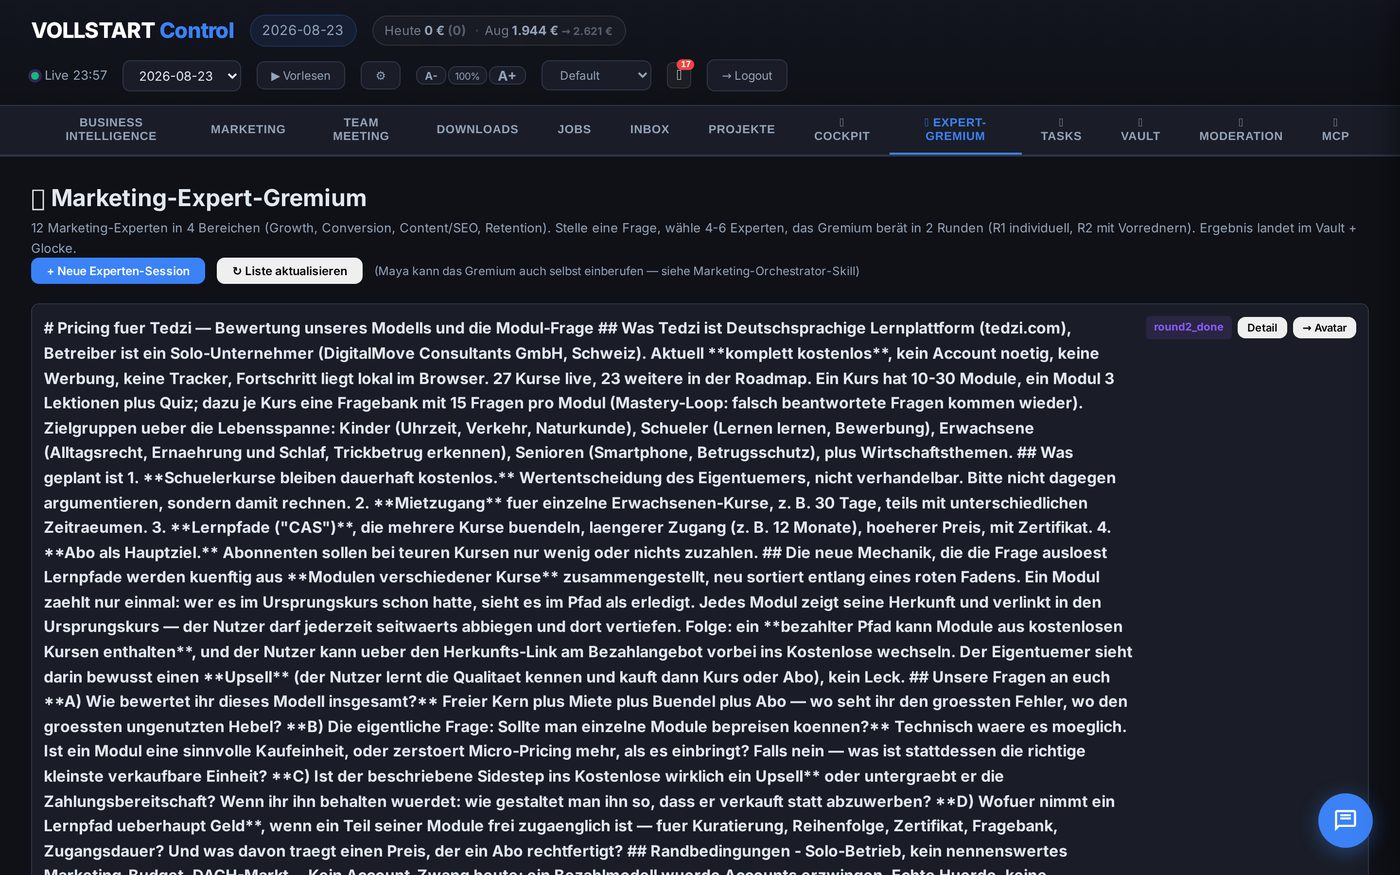1400x875 pixels.
Task: Open the Inbox tab
Action: [x=650, y=130]
